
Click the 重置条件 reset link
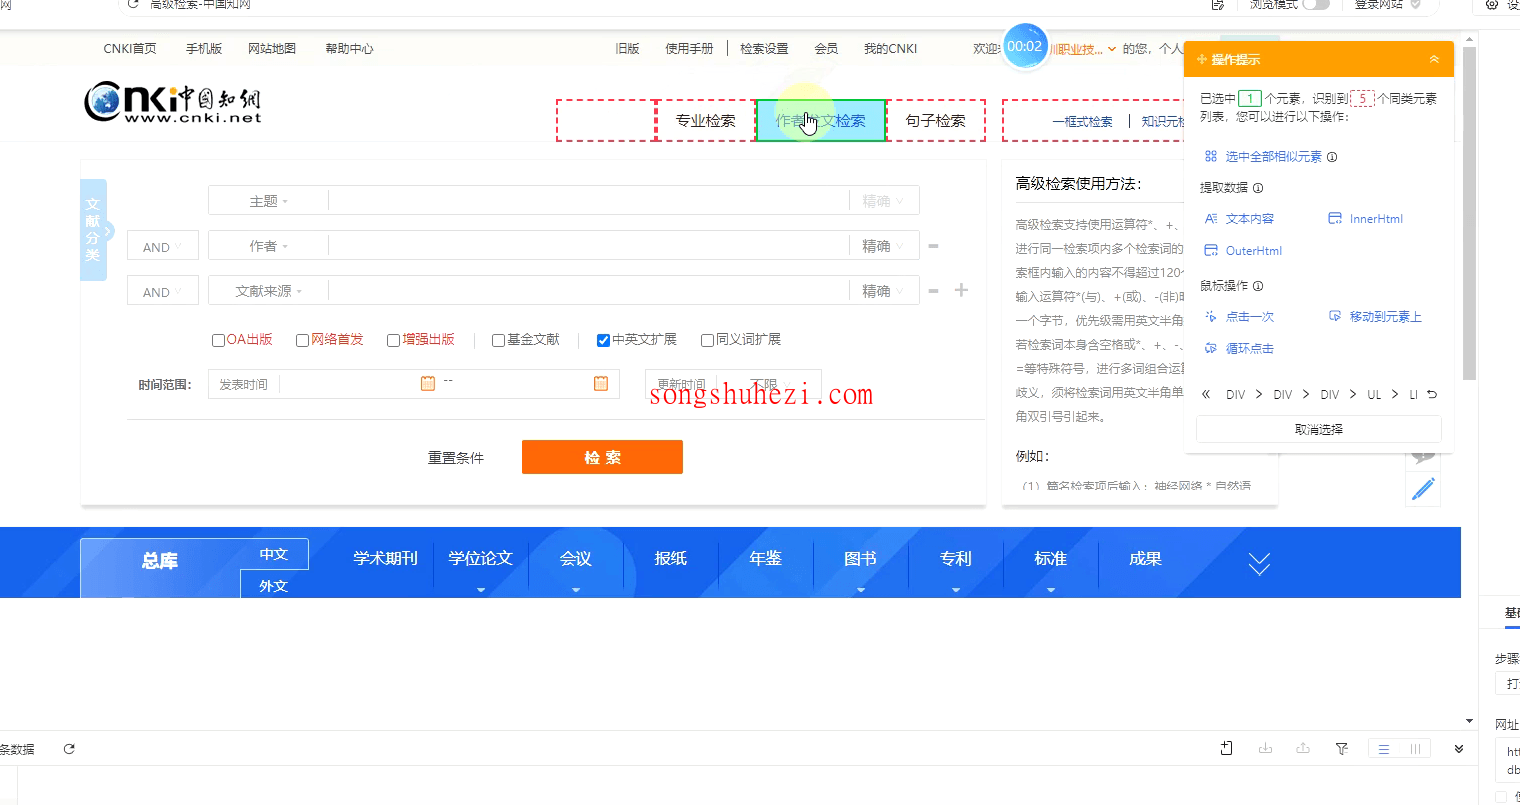click(456, 458)
